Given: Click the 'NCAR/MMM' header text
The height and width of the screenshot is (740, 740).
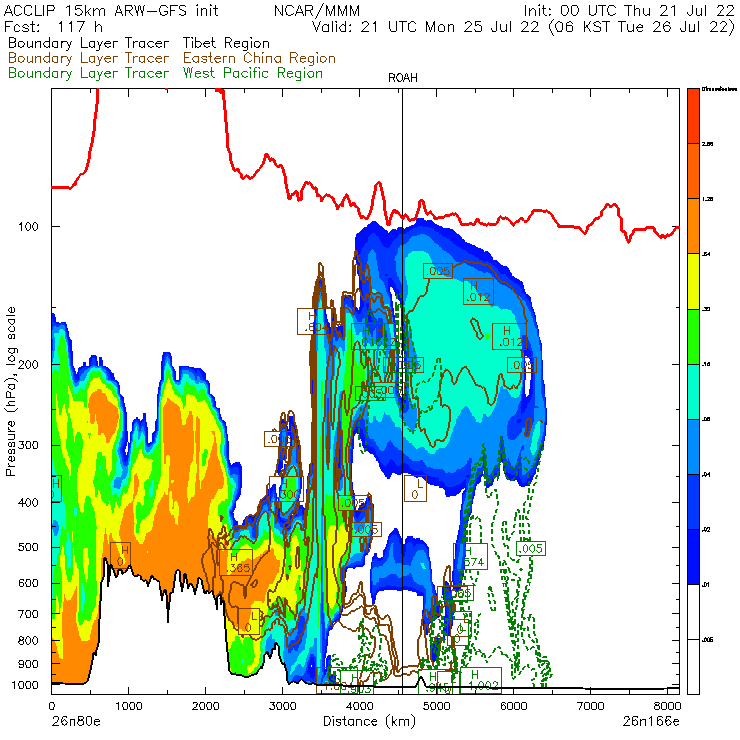Looking at the screenshot, I should click(317, 10).
